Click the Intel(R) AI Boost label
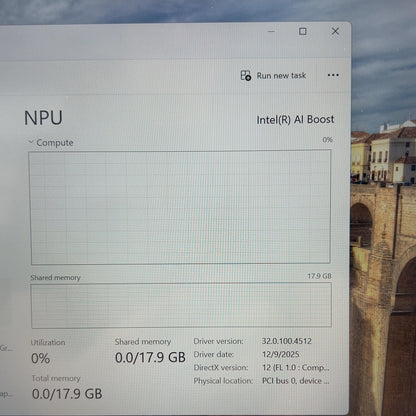 point(295,120)
